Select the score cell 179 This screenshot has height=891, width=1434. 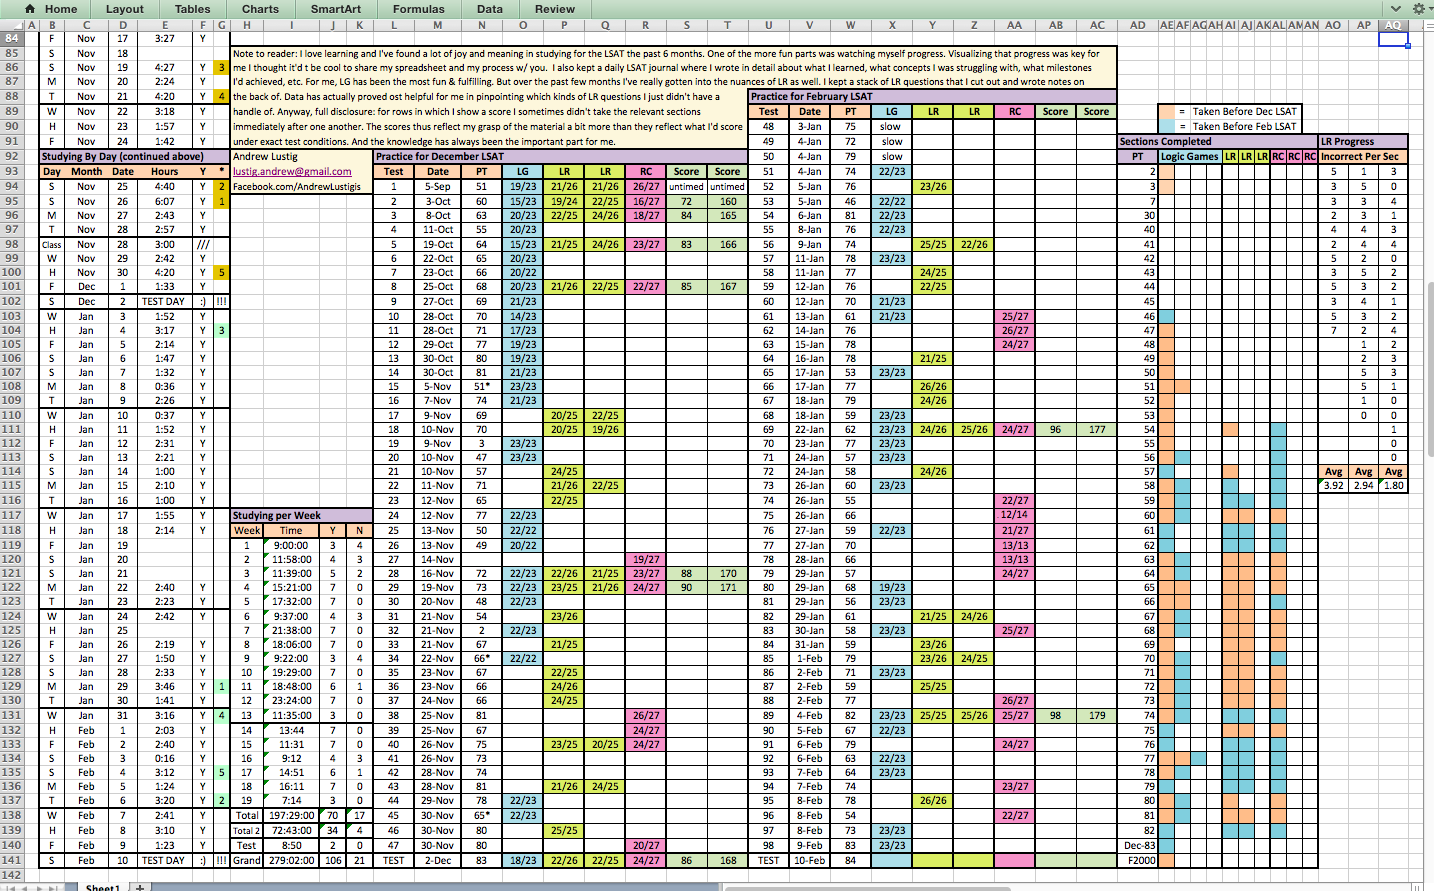[1096, 715]
